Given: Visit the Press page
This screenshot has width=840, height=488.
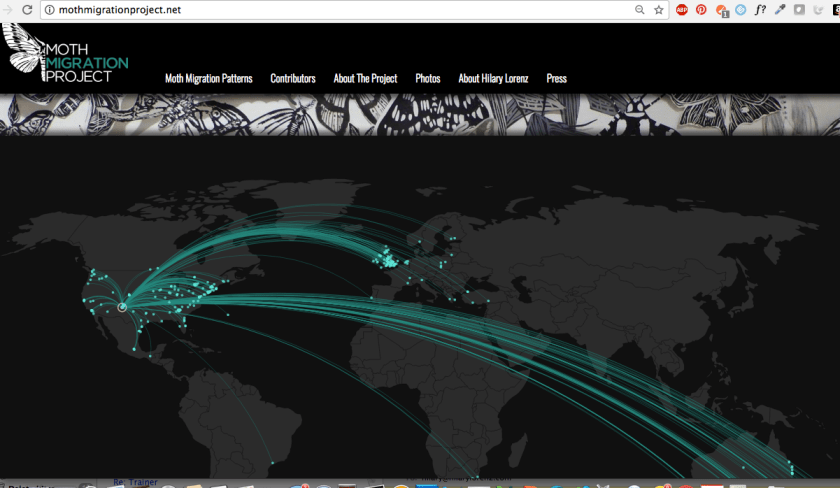Looking at the screenshot, I should point(557,78).
